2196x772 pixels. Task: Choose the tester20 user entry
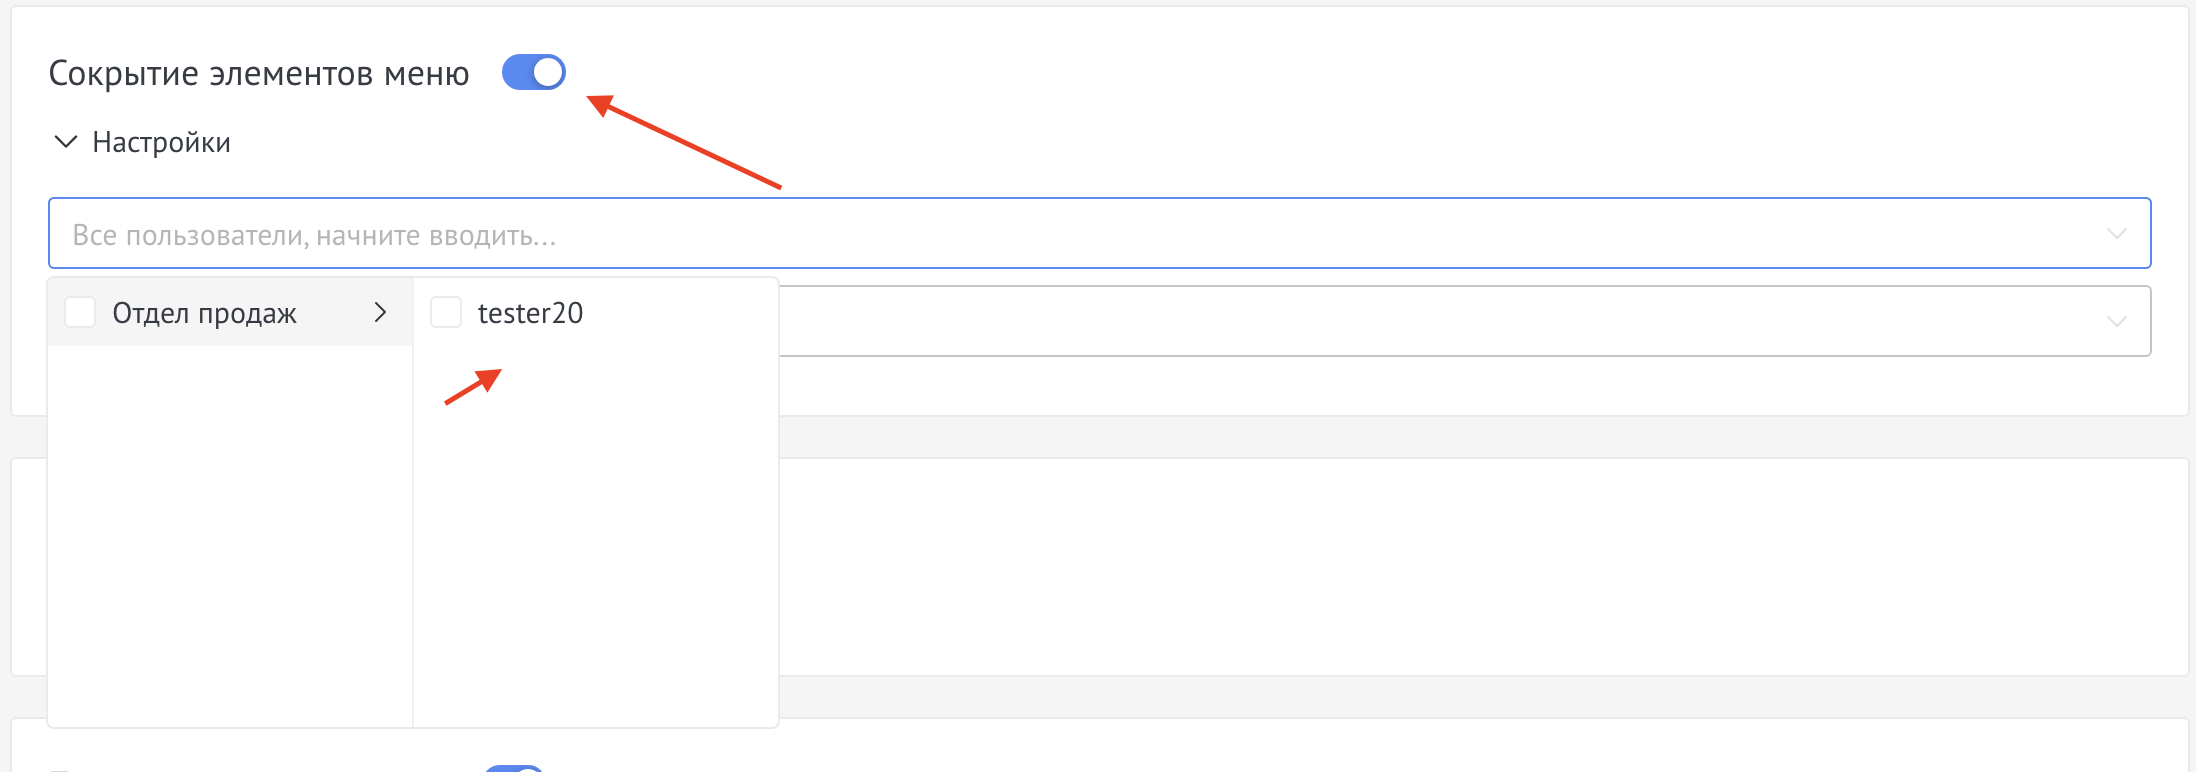click(x=530, y=313)
